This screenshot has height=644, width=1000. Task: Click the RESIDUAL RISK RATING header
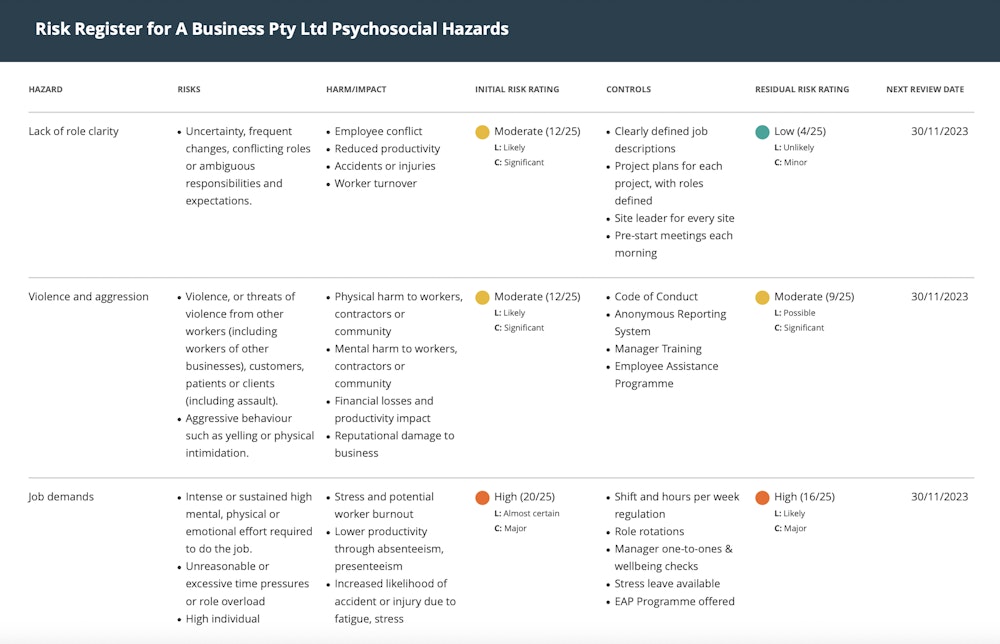click(x=802, y=89)
